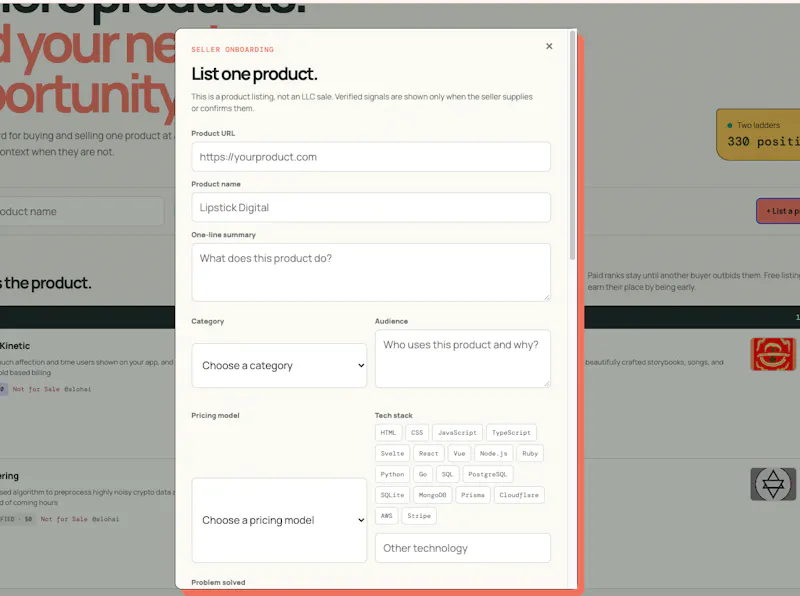Image resolution: width=800 pixels, height=596 pixels.
Task: Click the Audience text area
Action: (x=463, y=358)
